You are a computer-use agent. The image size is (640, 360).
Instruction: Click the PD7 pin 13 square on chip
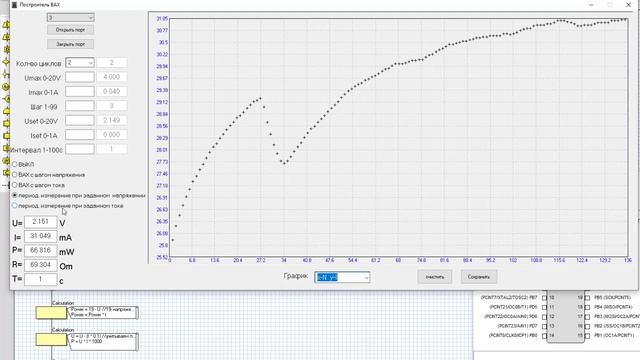(x=544, y=326)
